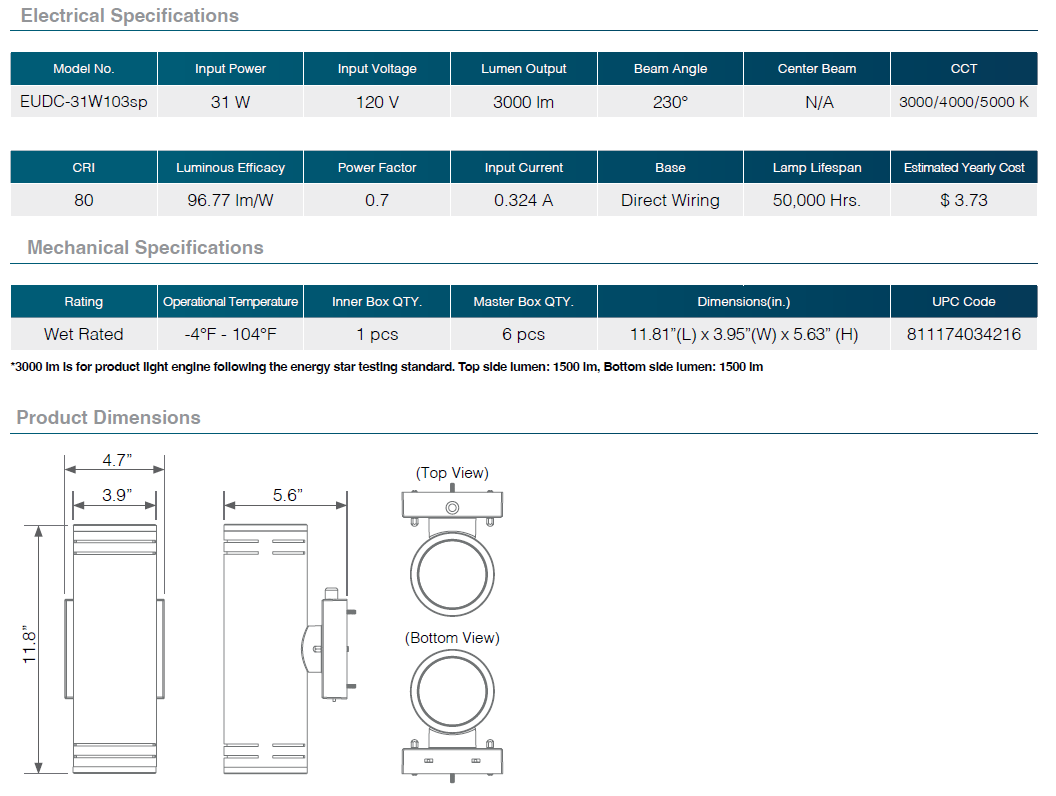Click the Wet Rated rating cell
This screenshot has height=796, width=1056.
84,334
